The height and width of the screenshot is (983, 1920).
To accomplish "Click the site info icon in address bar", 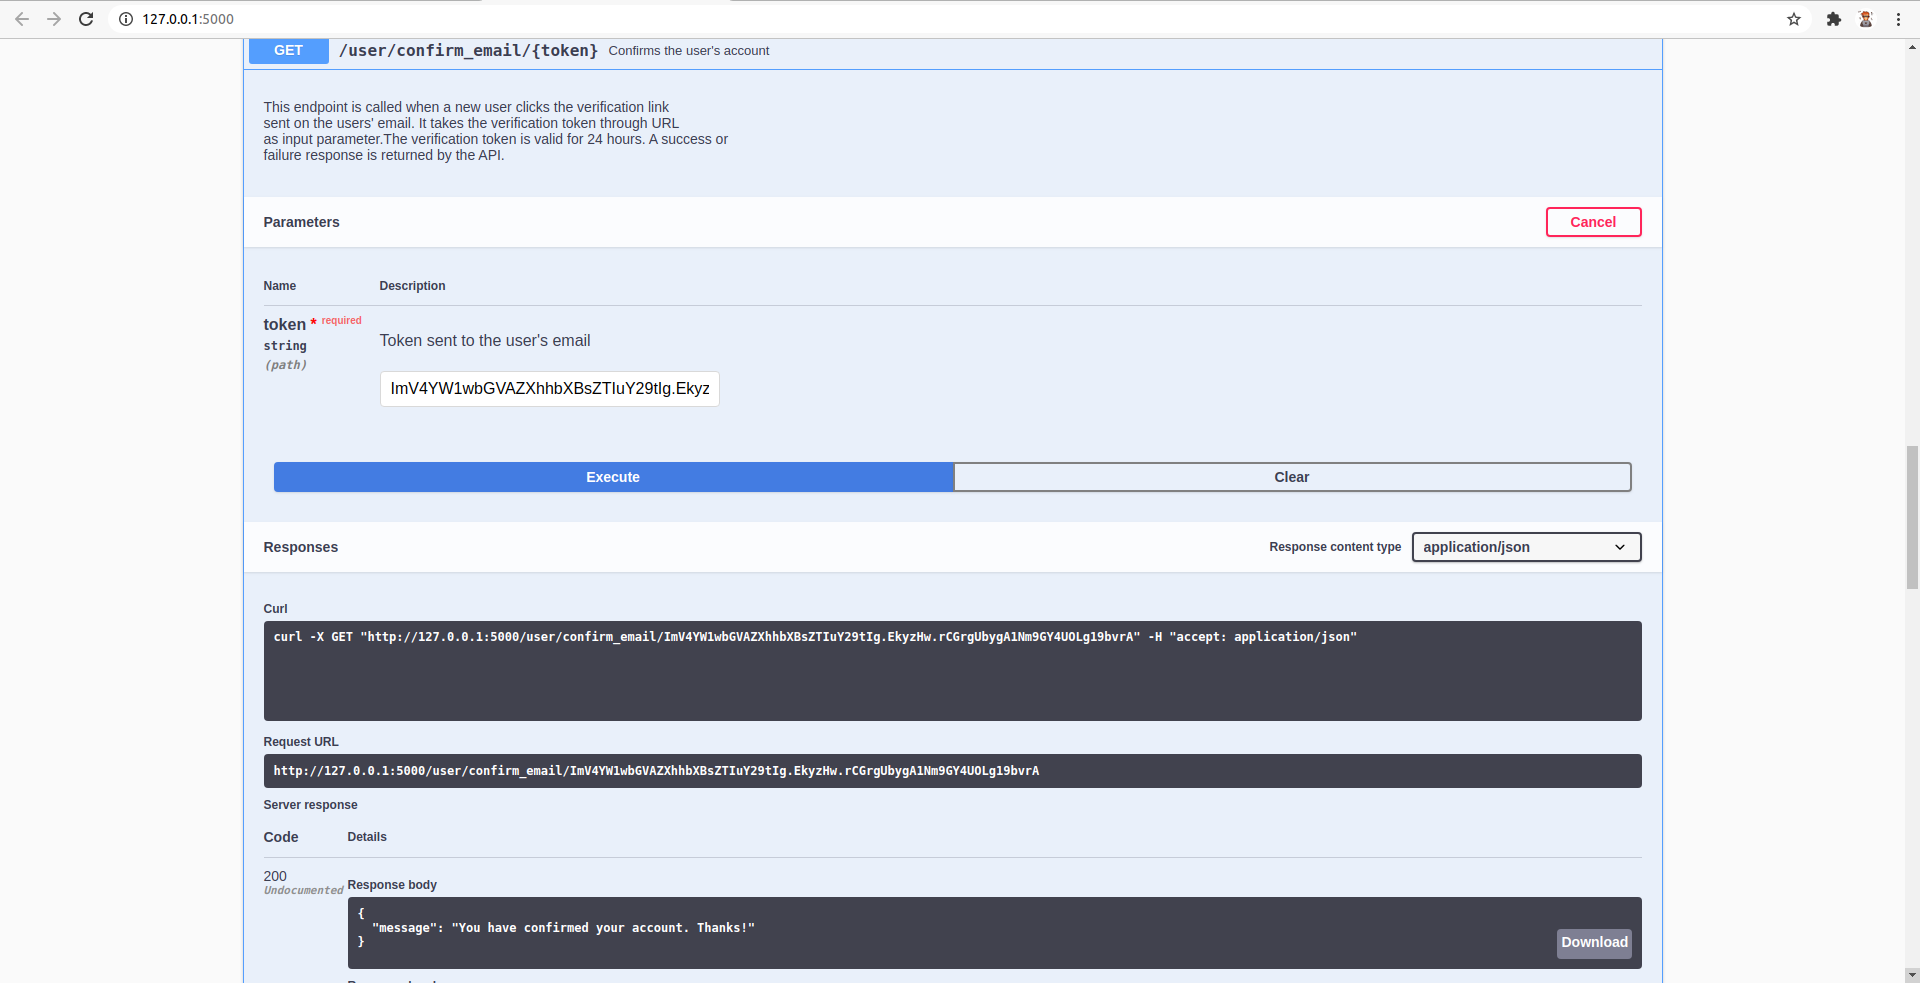I will [x=125, y=19].
